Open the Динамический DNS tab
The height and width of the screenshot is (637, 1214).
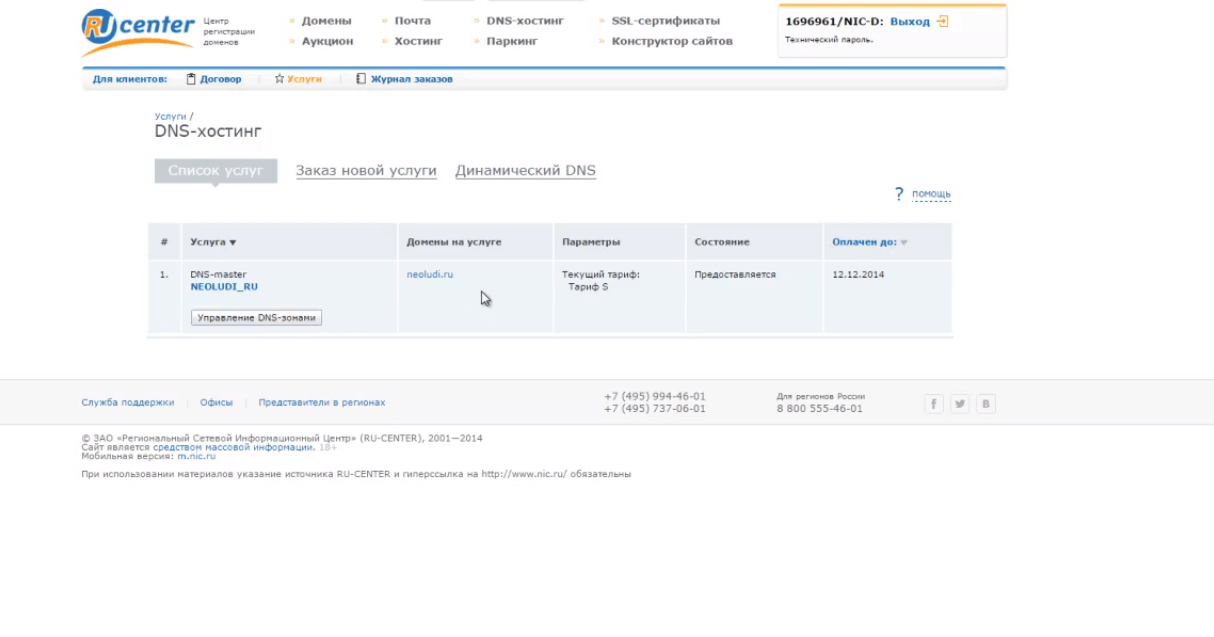(525, 171)
